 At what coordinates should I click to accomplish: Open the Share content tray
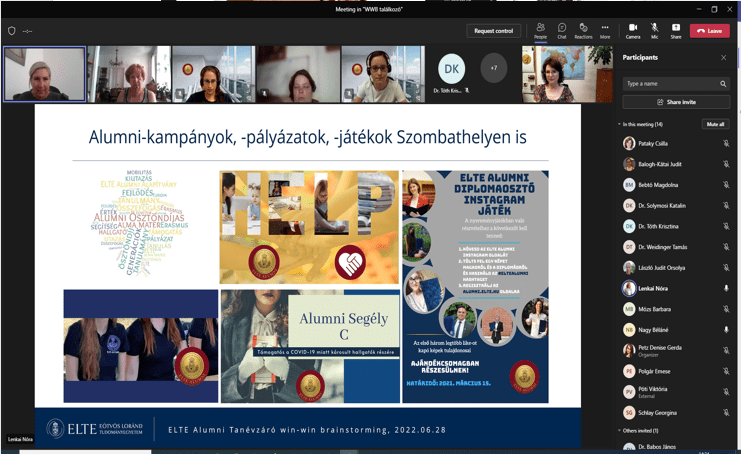coord(676,31)
